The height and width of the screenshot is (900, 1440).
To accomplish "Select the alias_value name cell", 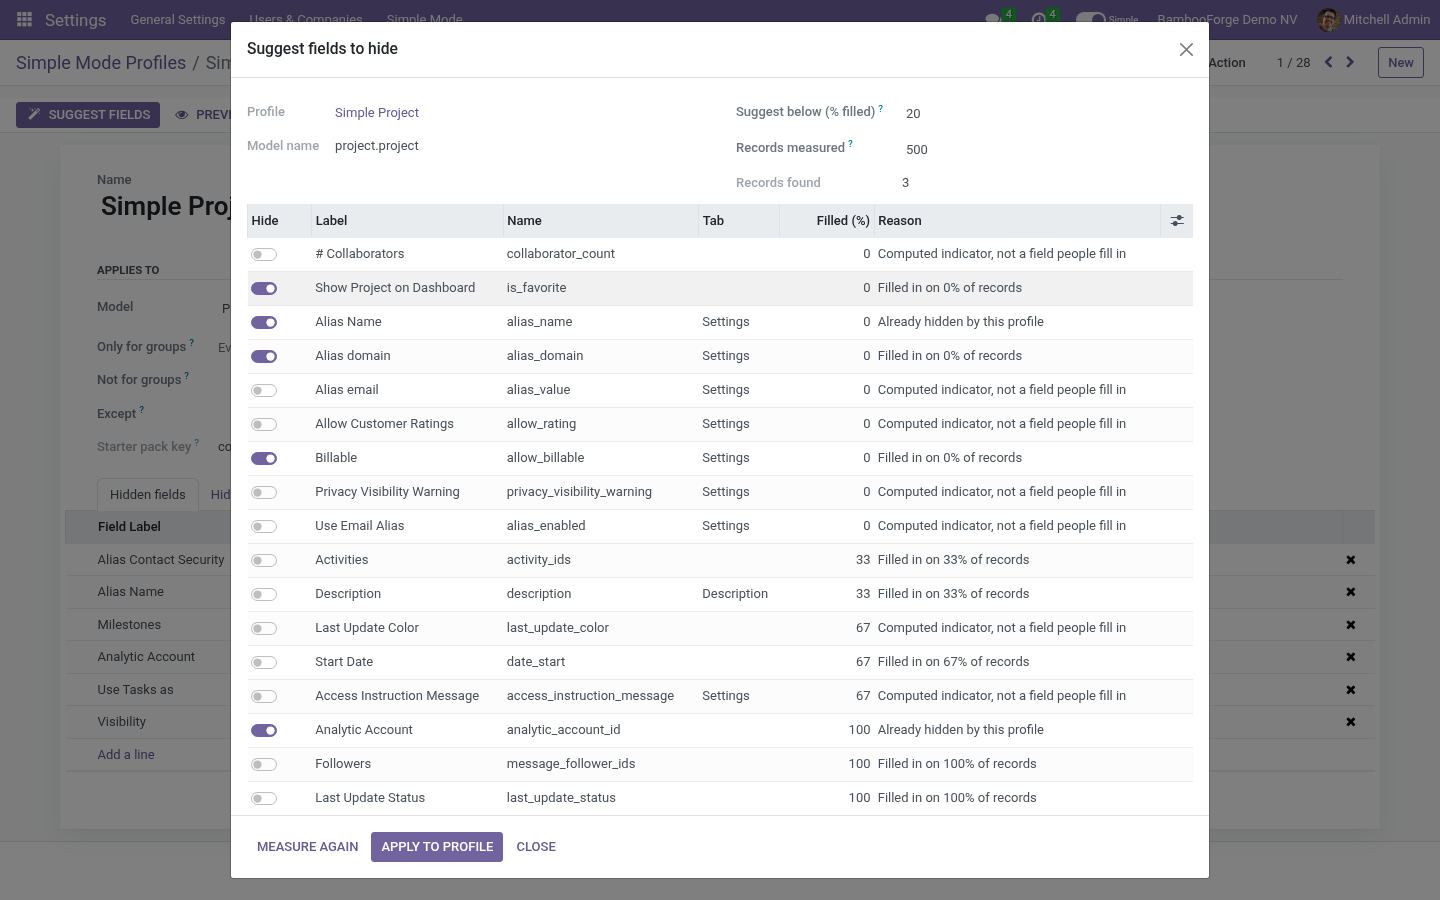I will point(600,390).
